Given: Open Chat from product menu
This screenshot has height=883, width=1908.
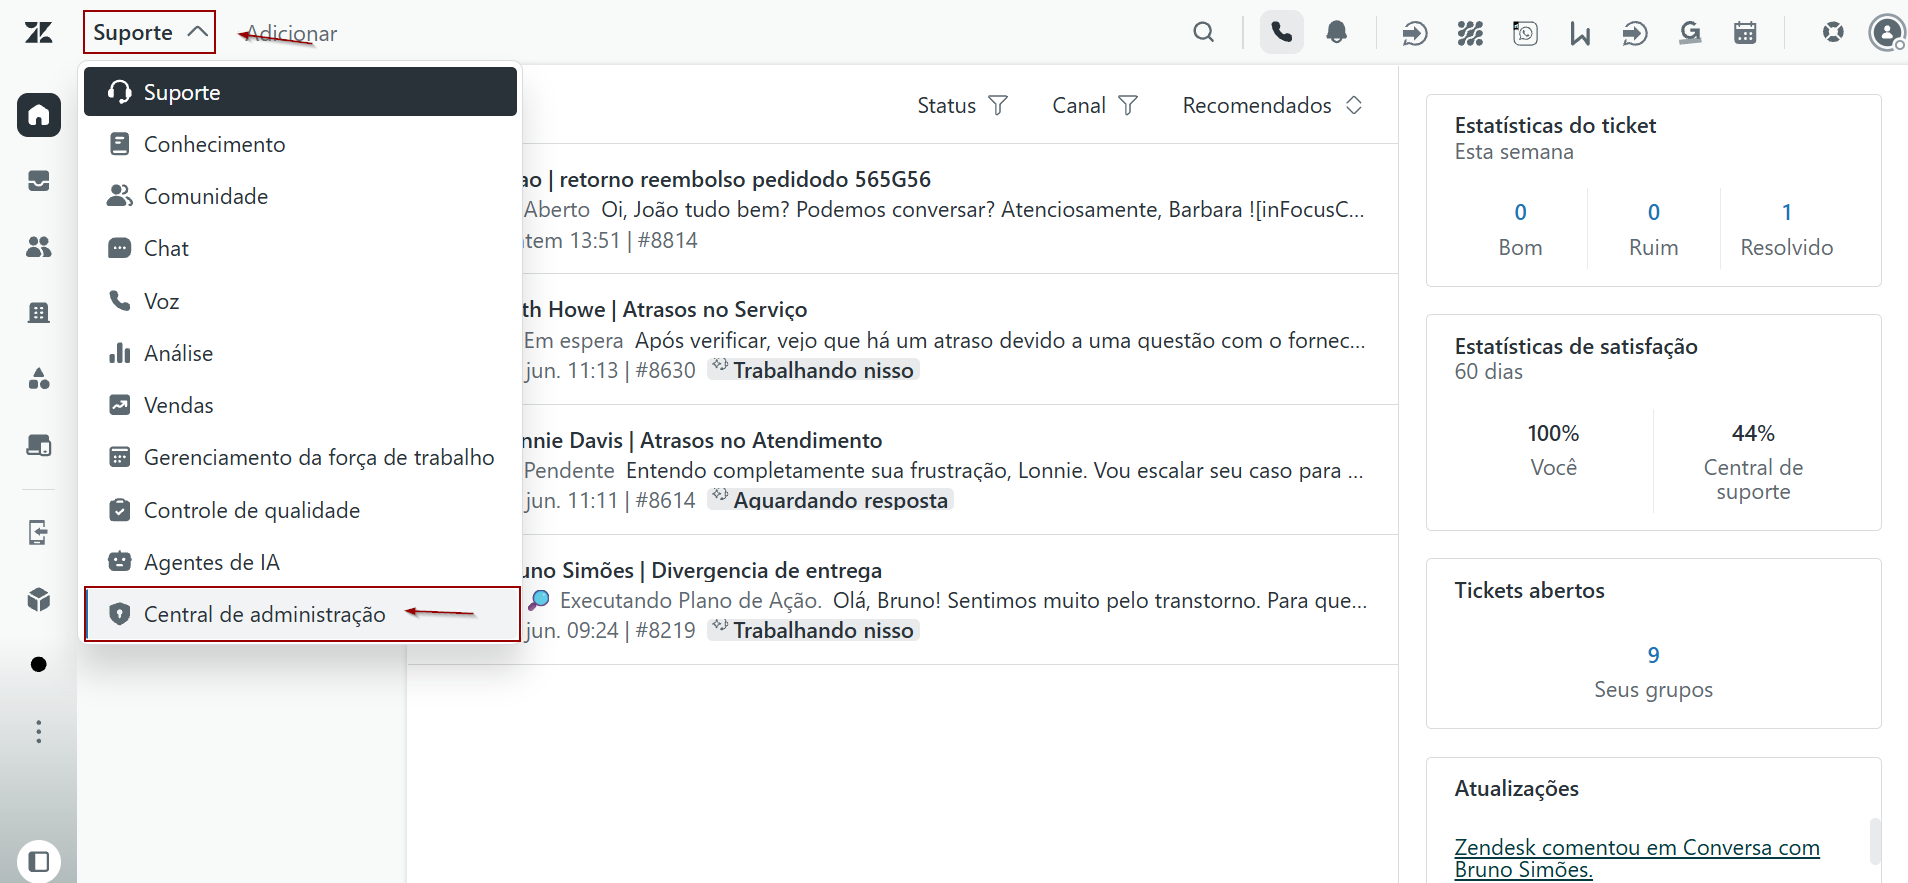Looking at the screenshot, I should pyautogui.click(x=300, y=248).
